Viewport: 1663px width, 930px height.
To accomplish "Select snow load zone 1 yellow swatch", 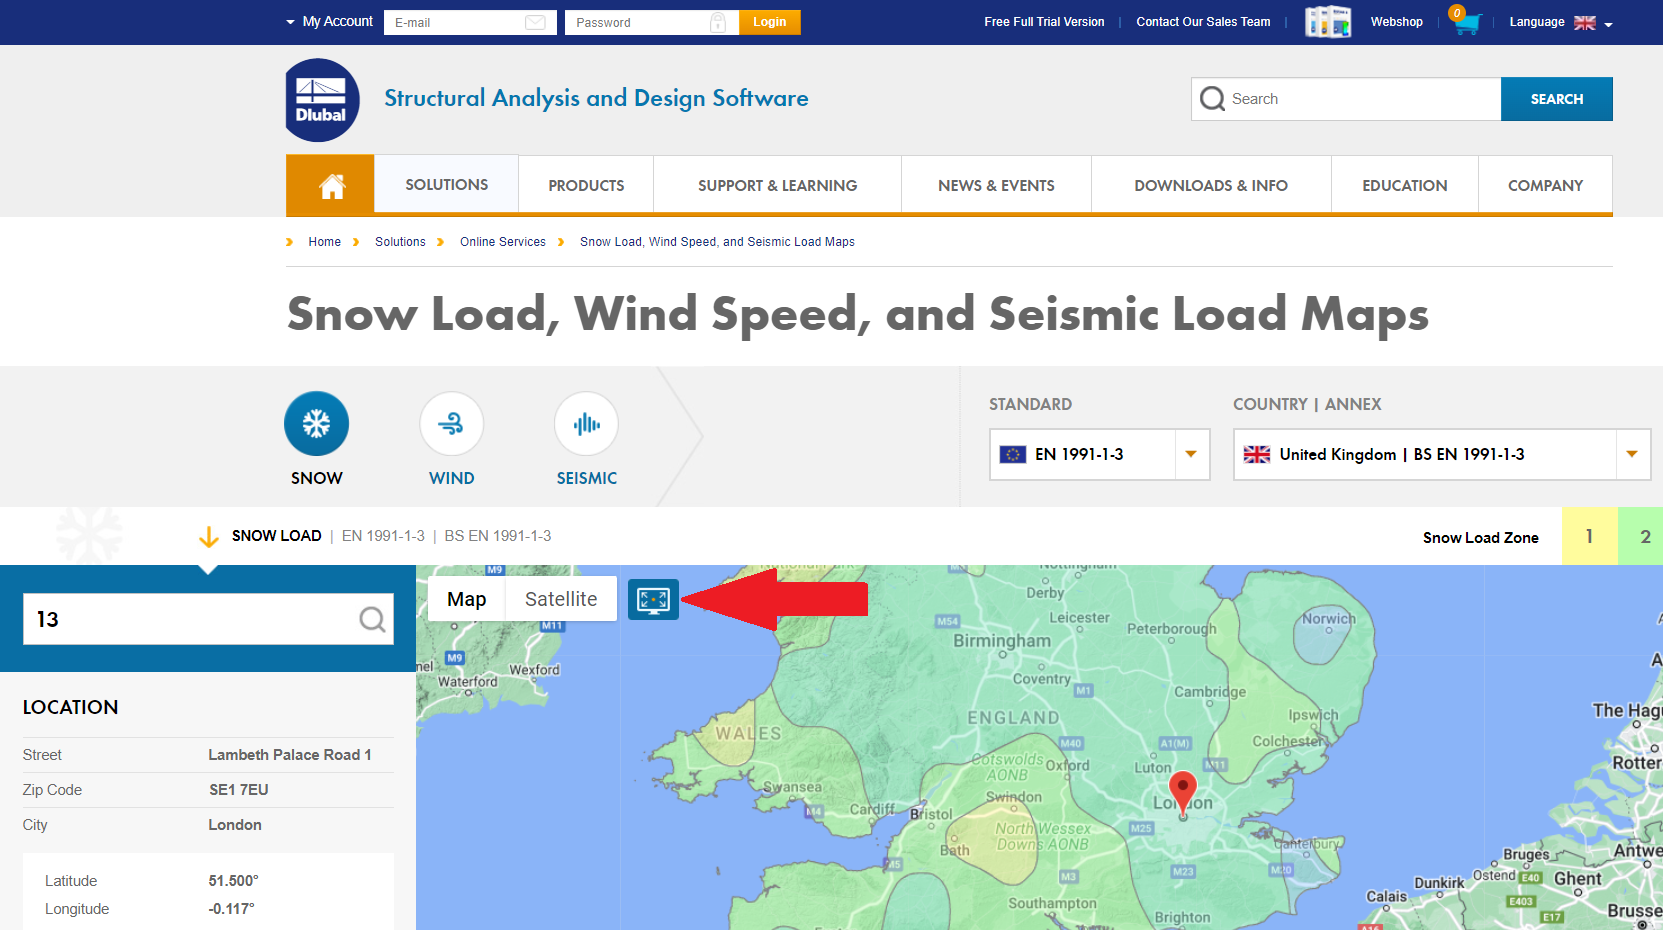I will coord(1590,536).
